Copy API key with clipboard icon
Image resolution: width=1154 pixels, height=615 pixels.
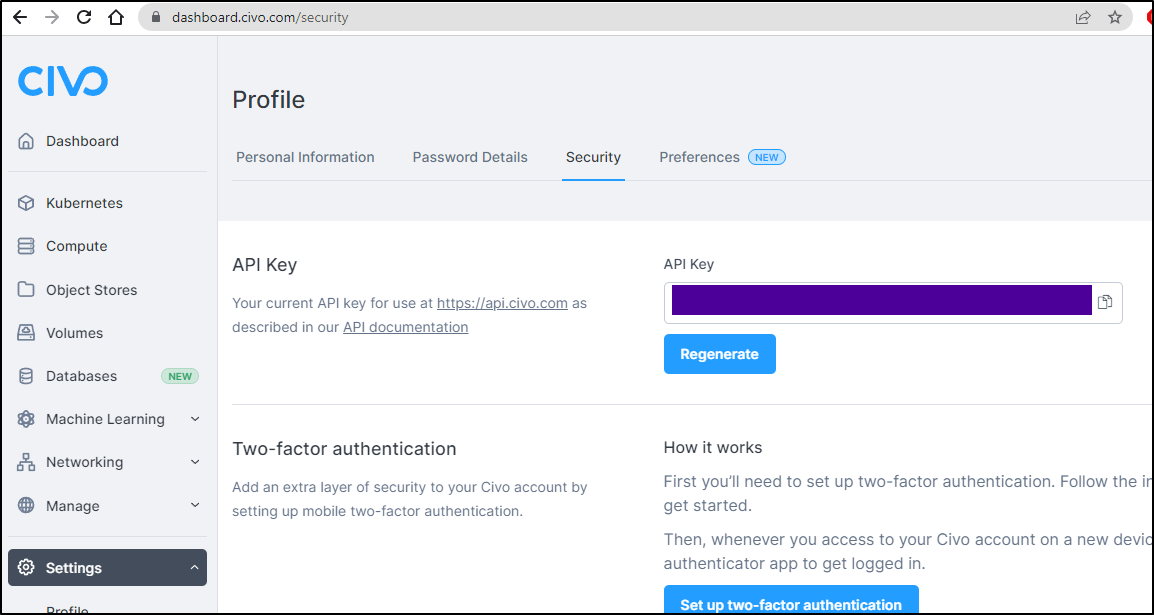coord(1105,302)
